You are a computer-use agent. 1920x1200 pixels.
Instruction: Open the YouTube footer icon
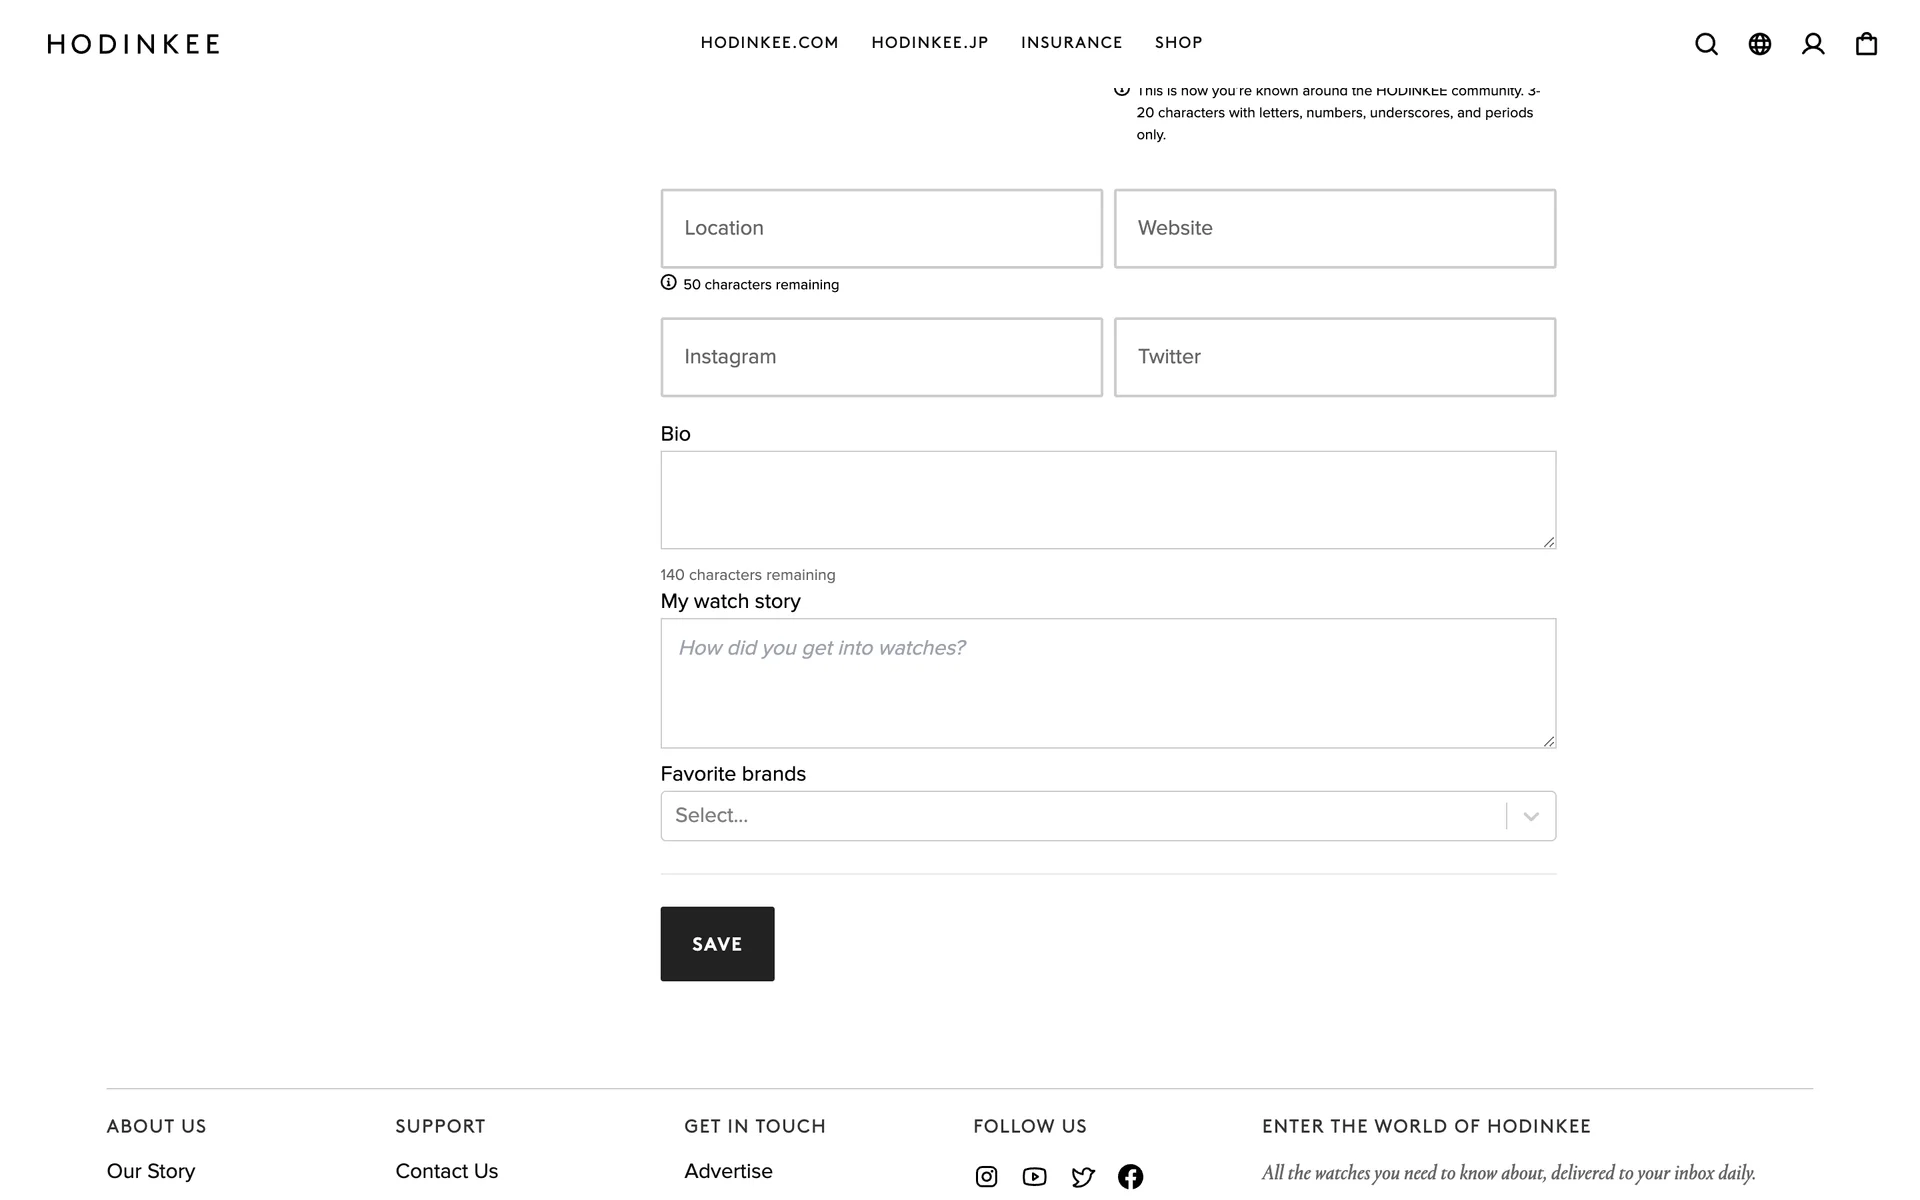(1034, 1177)
